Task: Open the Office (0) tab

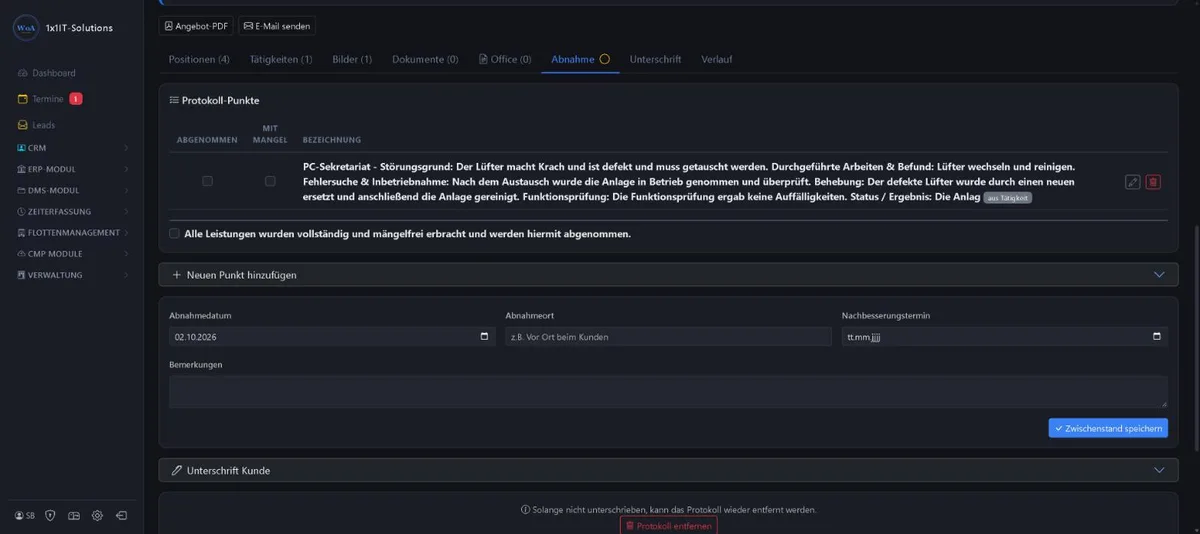Action: (x=505, y=59)
